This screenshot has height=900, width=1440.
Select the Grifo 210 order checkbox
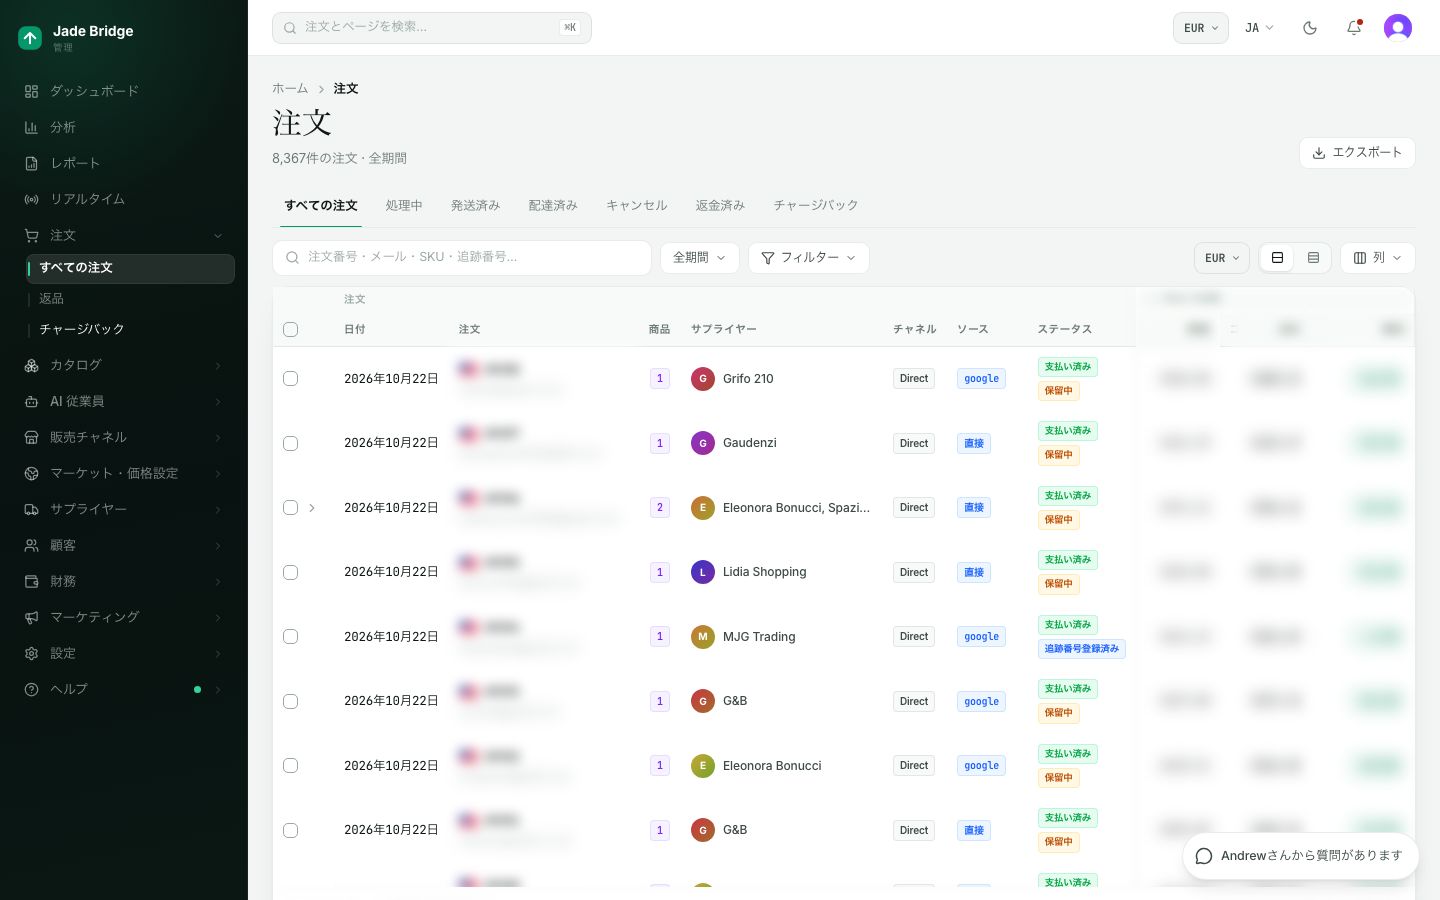tap(291, 379)
